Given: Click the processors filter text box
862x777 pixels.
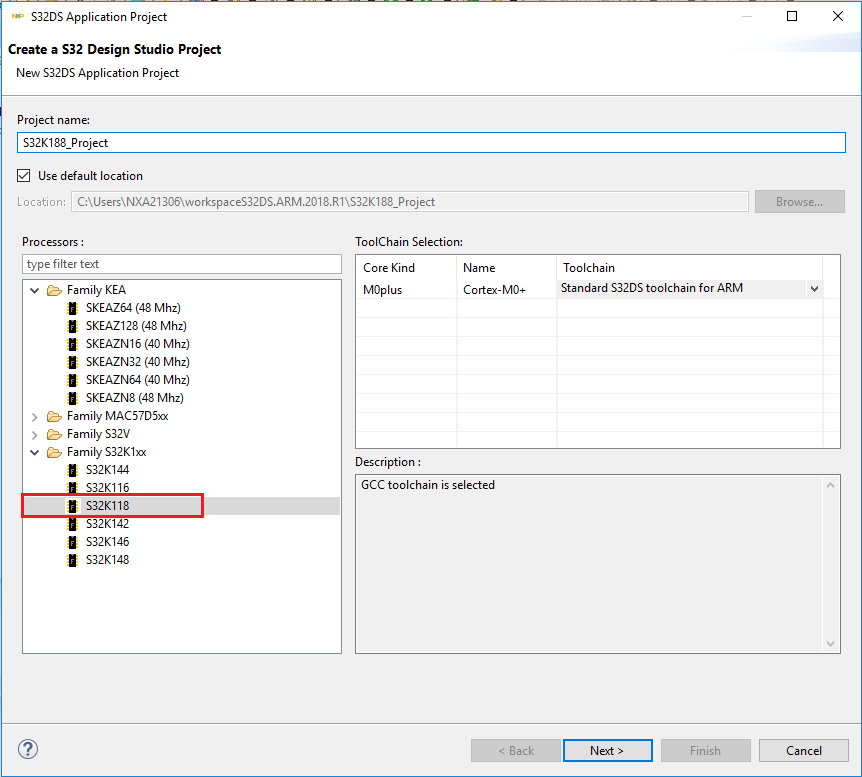Looking at the screenshot, I should 182,264.
